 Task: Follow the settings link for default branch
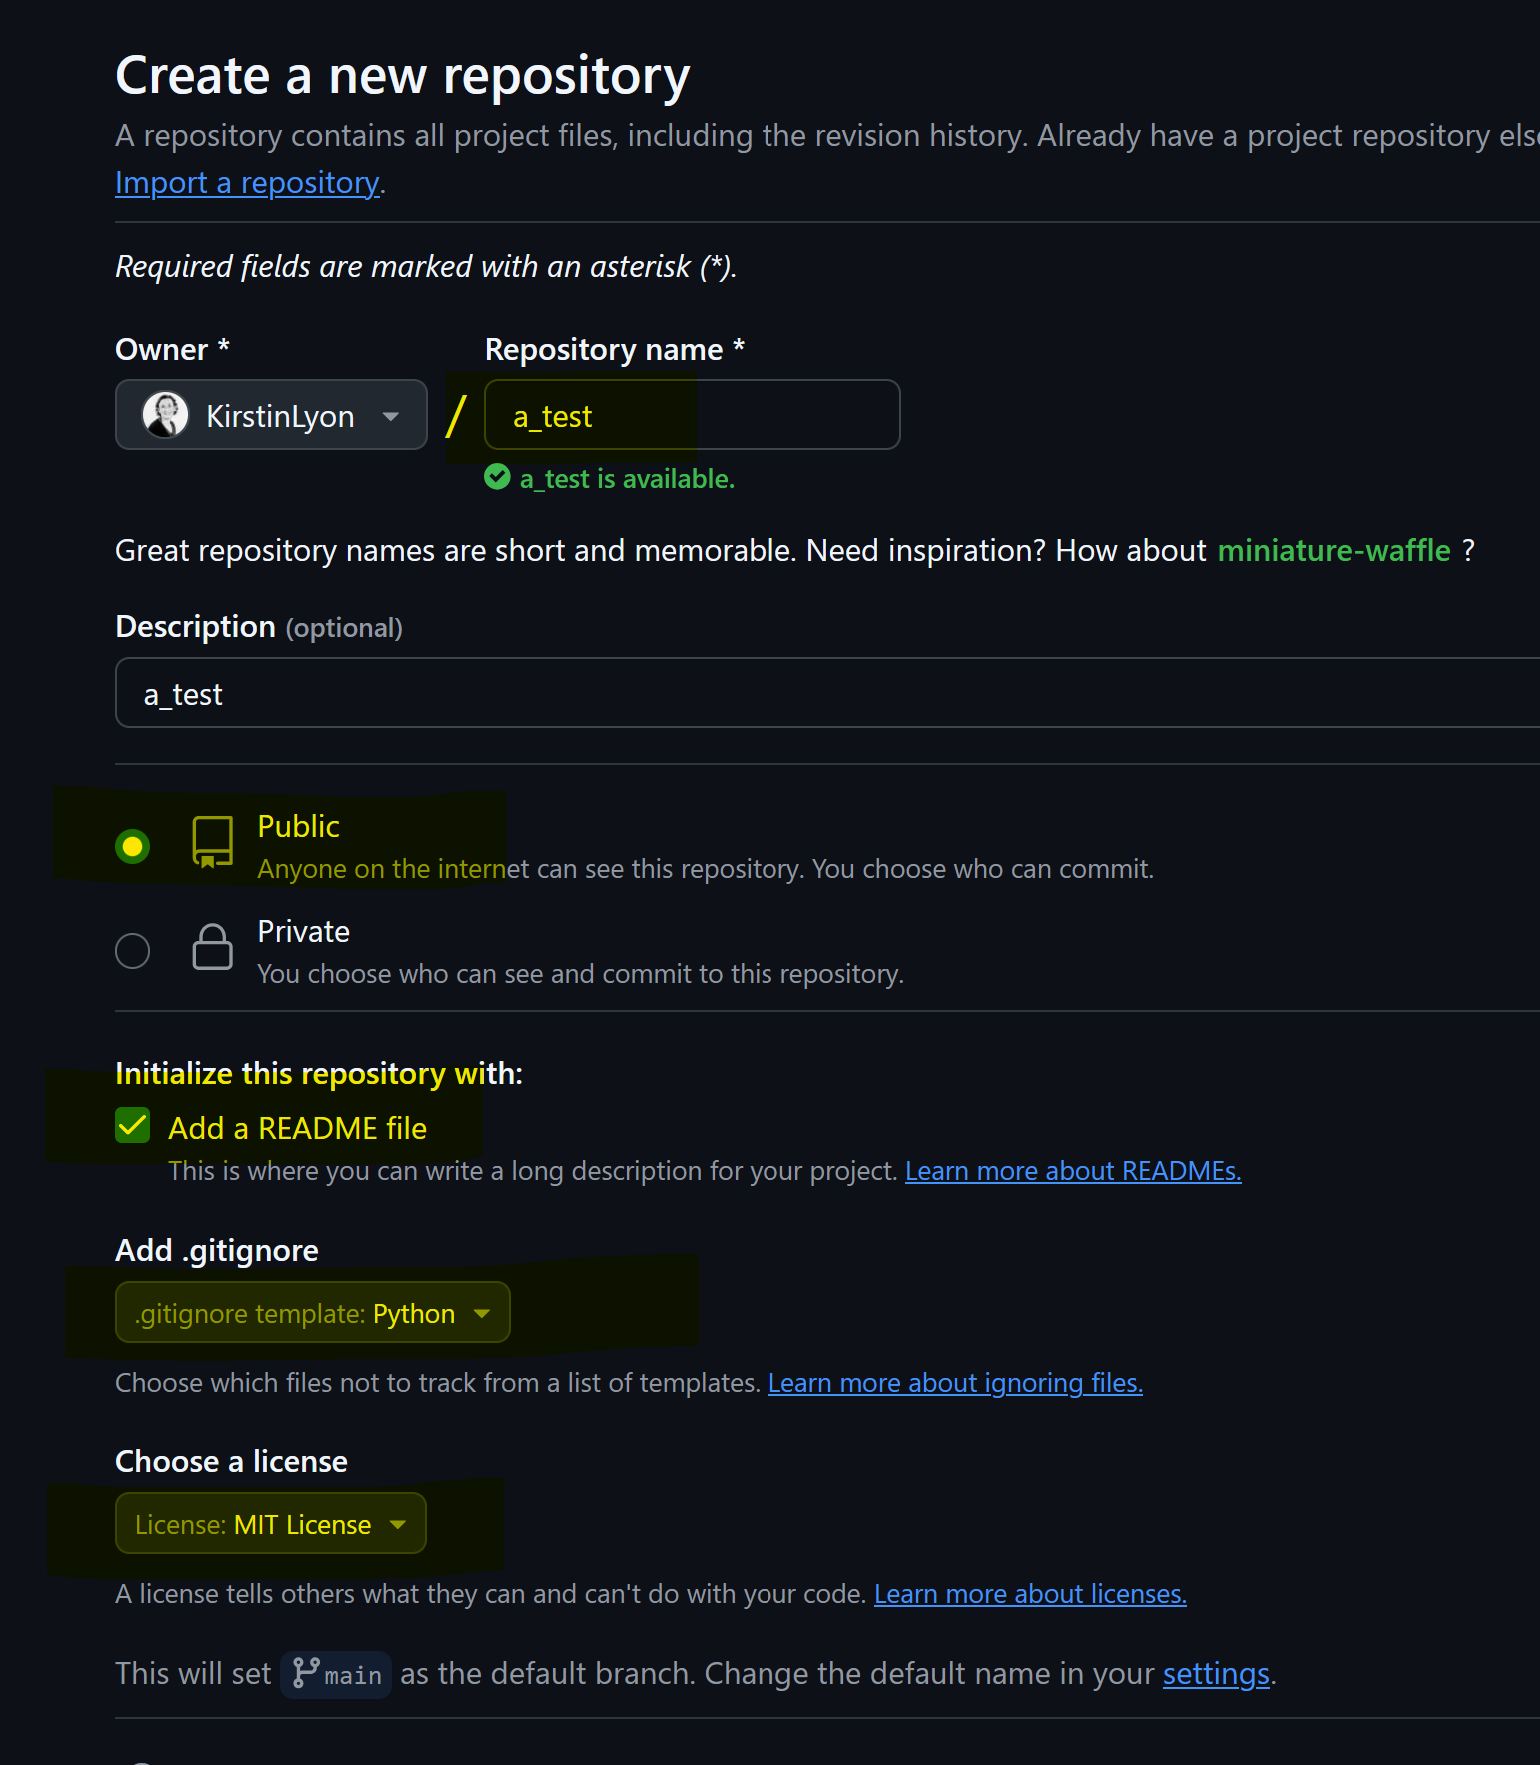[1216, 1674]
